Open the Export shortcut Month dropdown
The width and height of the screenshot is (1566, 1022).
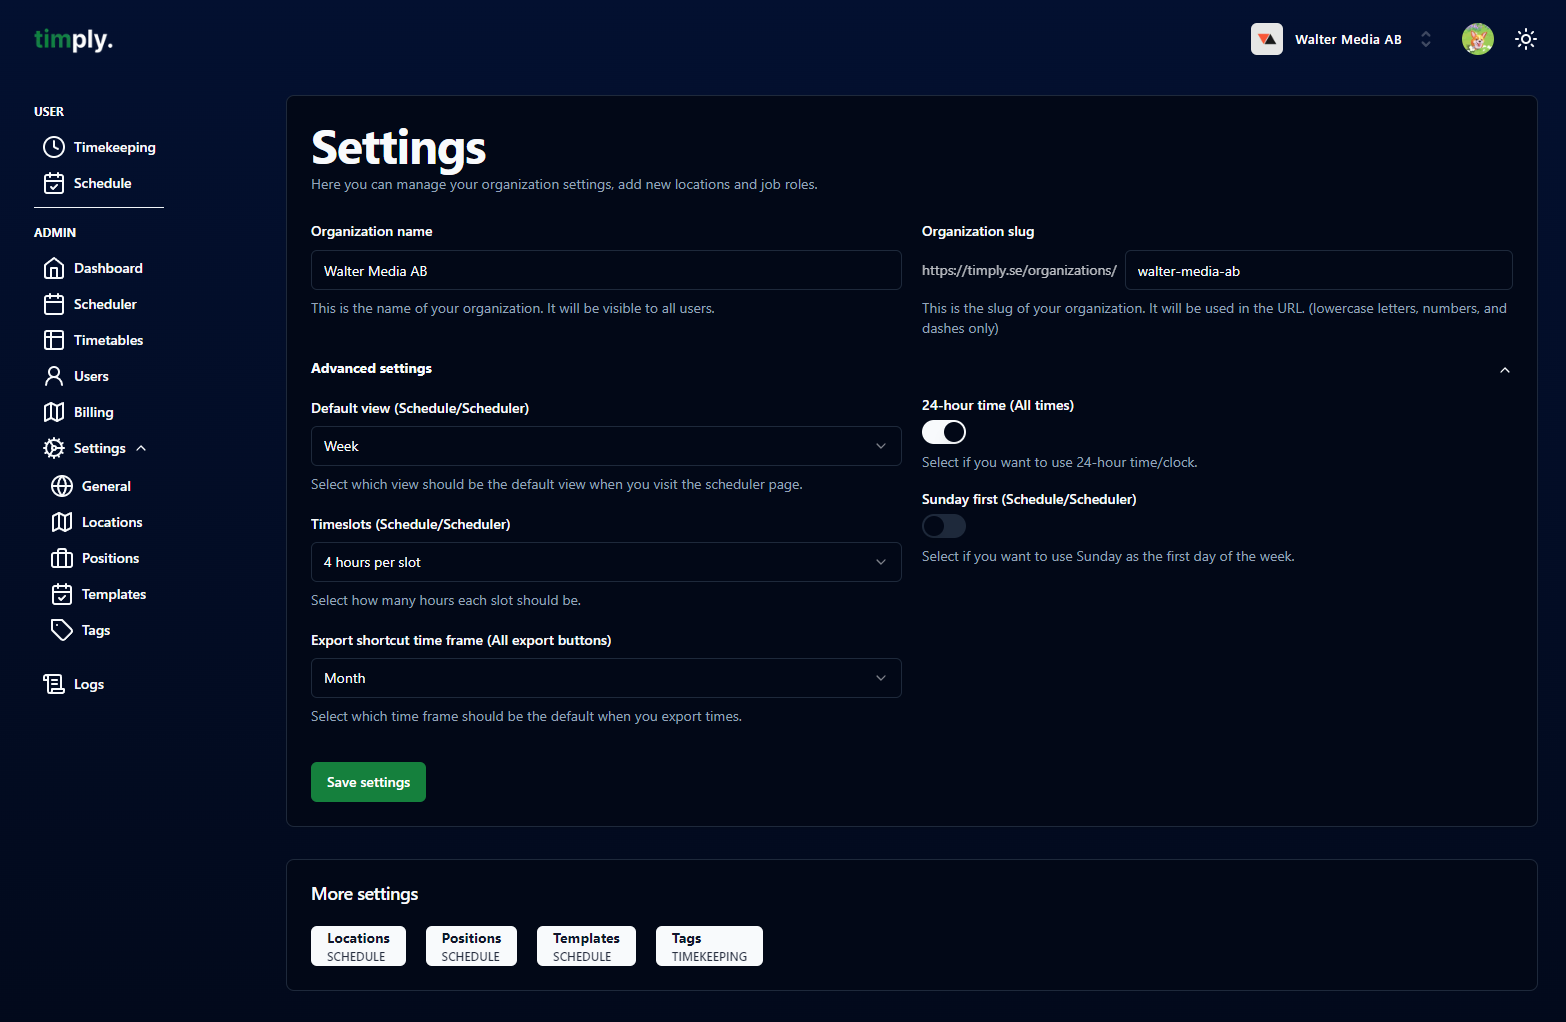coord(606,678)
